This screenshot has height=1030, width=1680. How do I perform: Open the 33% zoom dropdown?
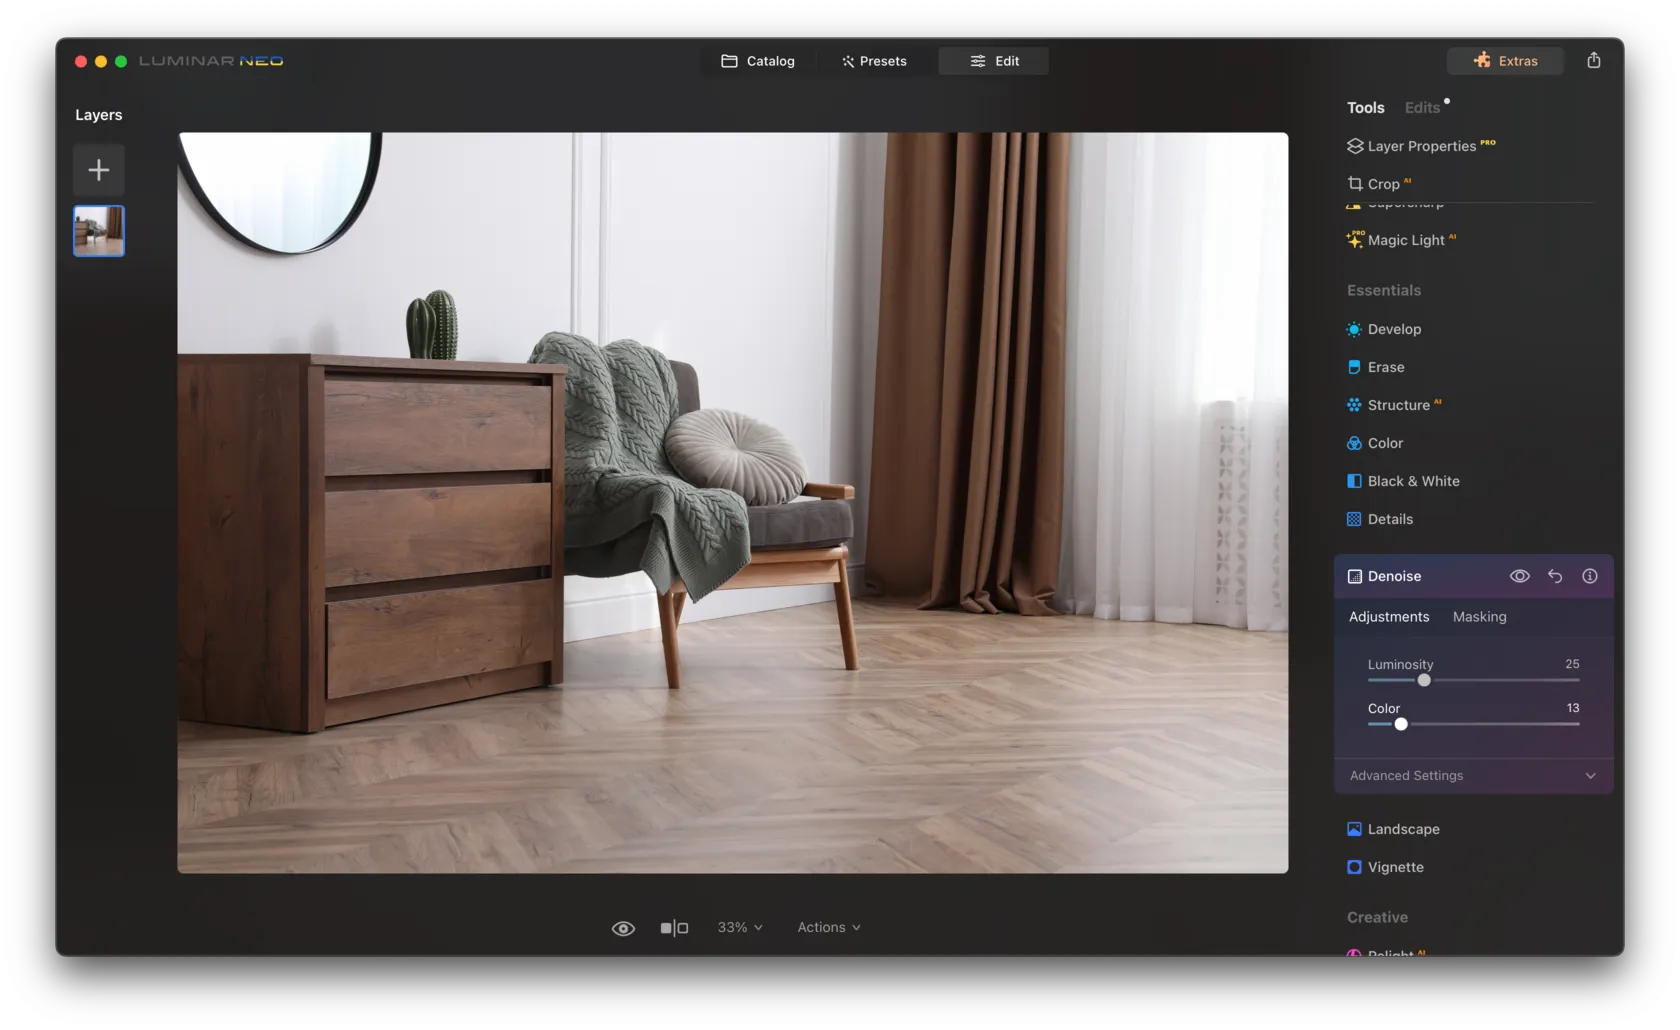(740, 928)
